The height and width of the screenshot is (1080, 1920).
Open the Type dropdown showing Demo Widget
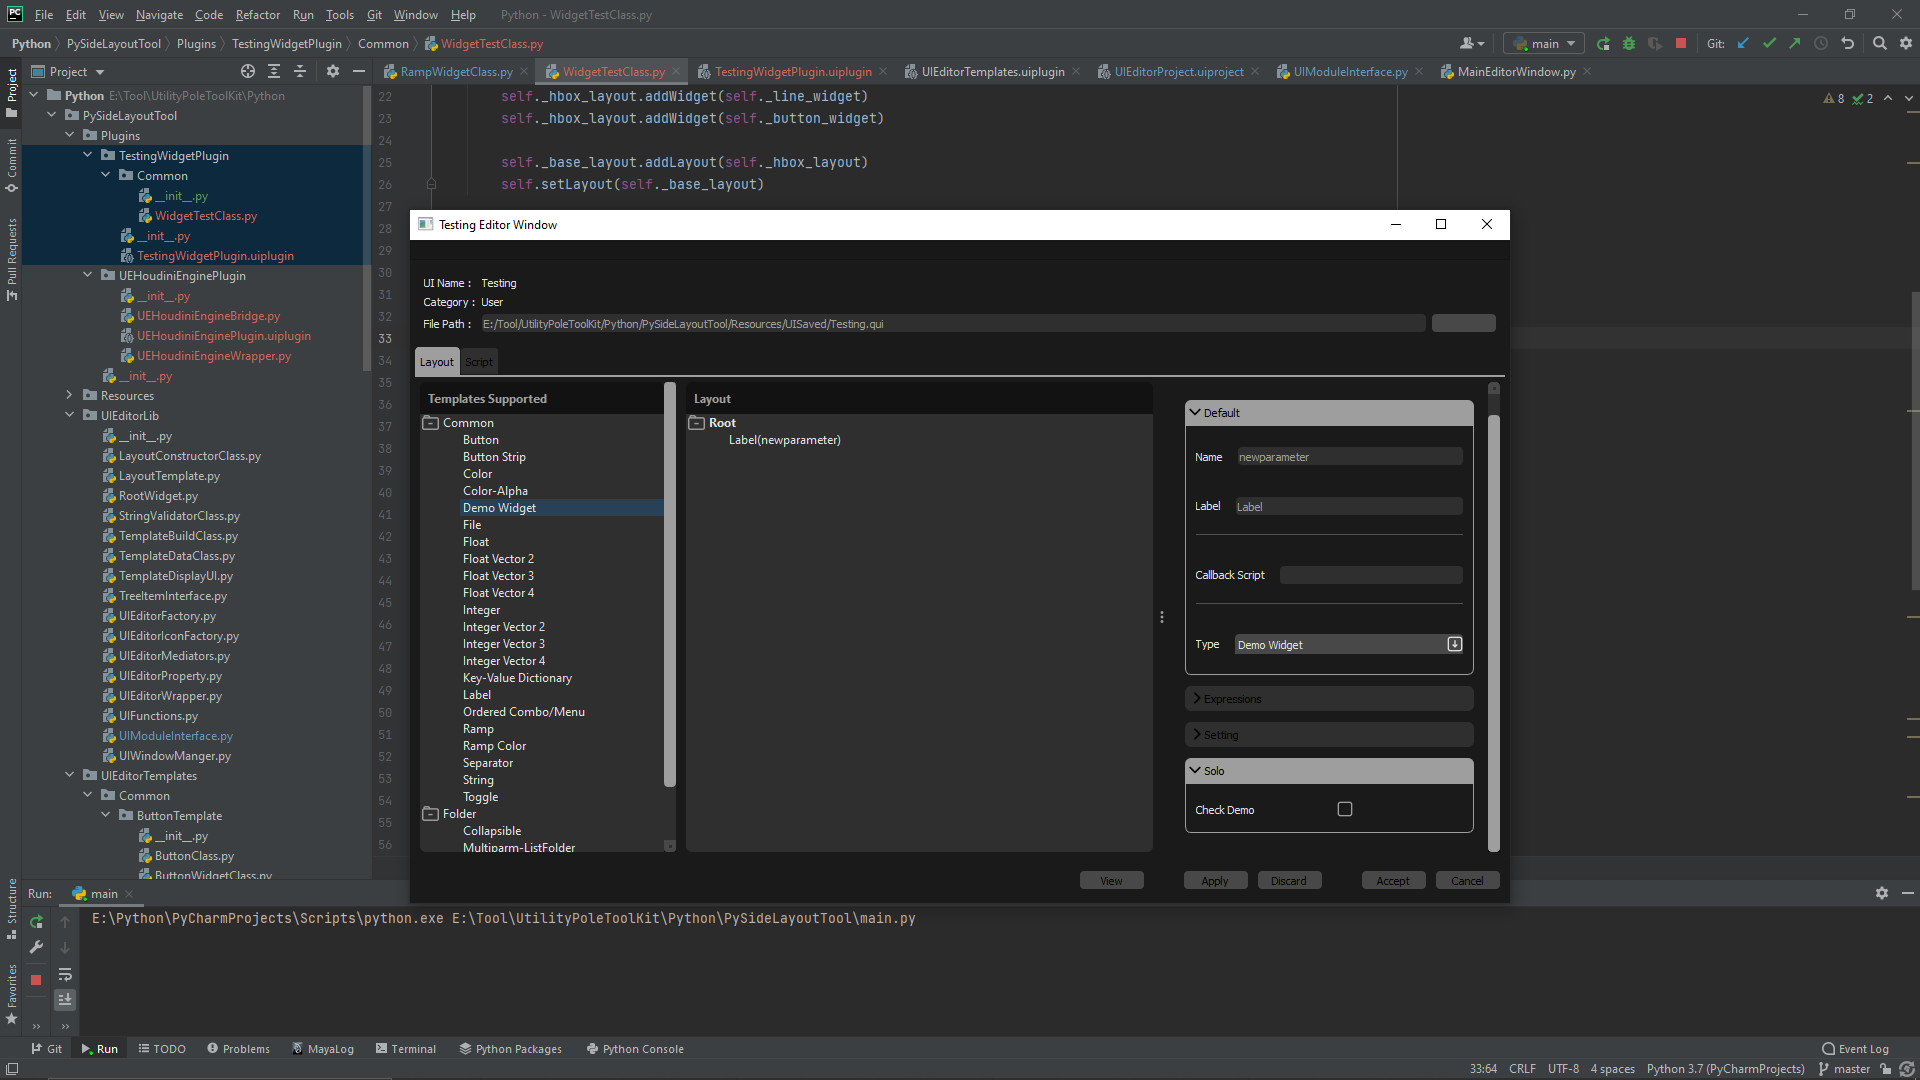tap(1455, 644)
